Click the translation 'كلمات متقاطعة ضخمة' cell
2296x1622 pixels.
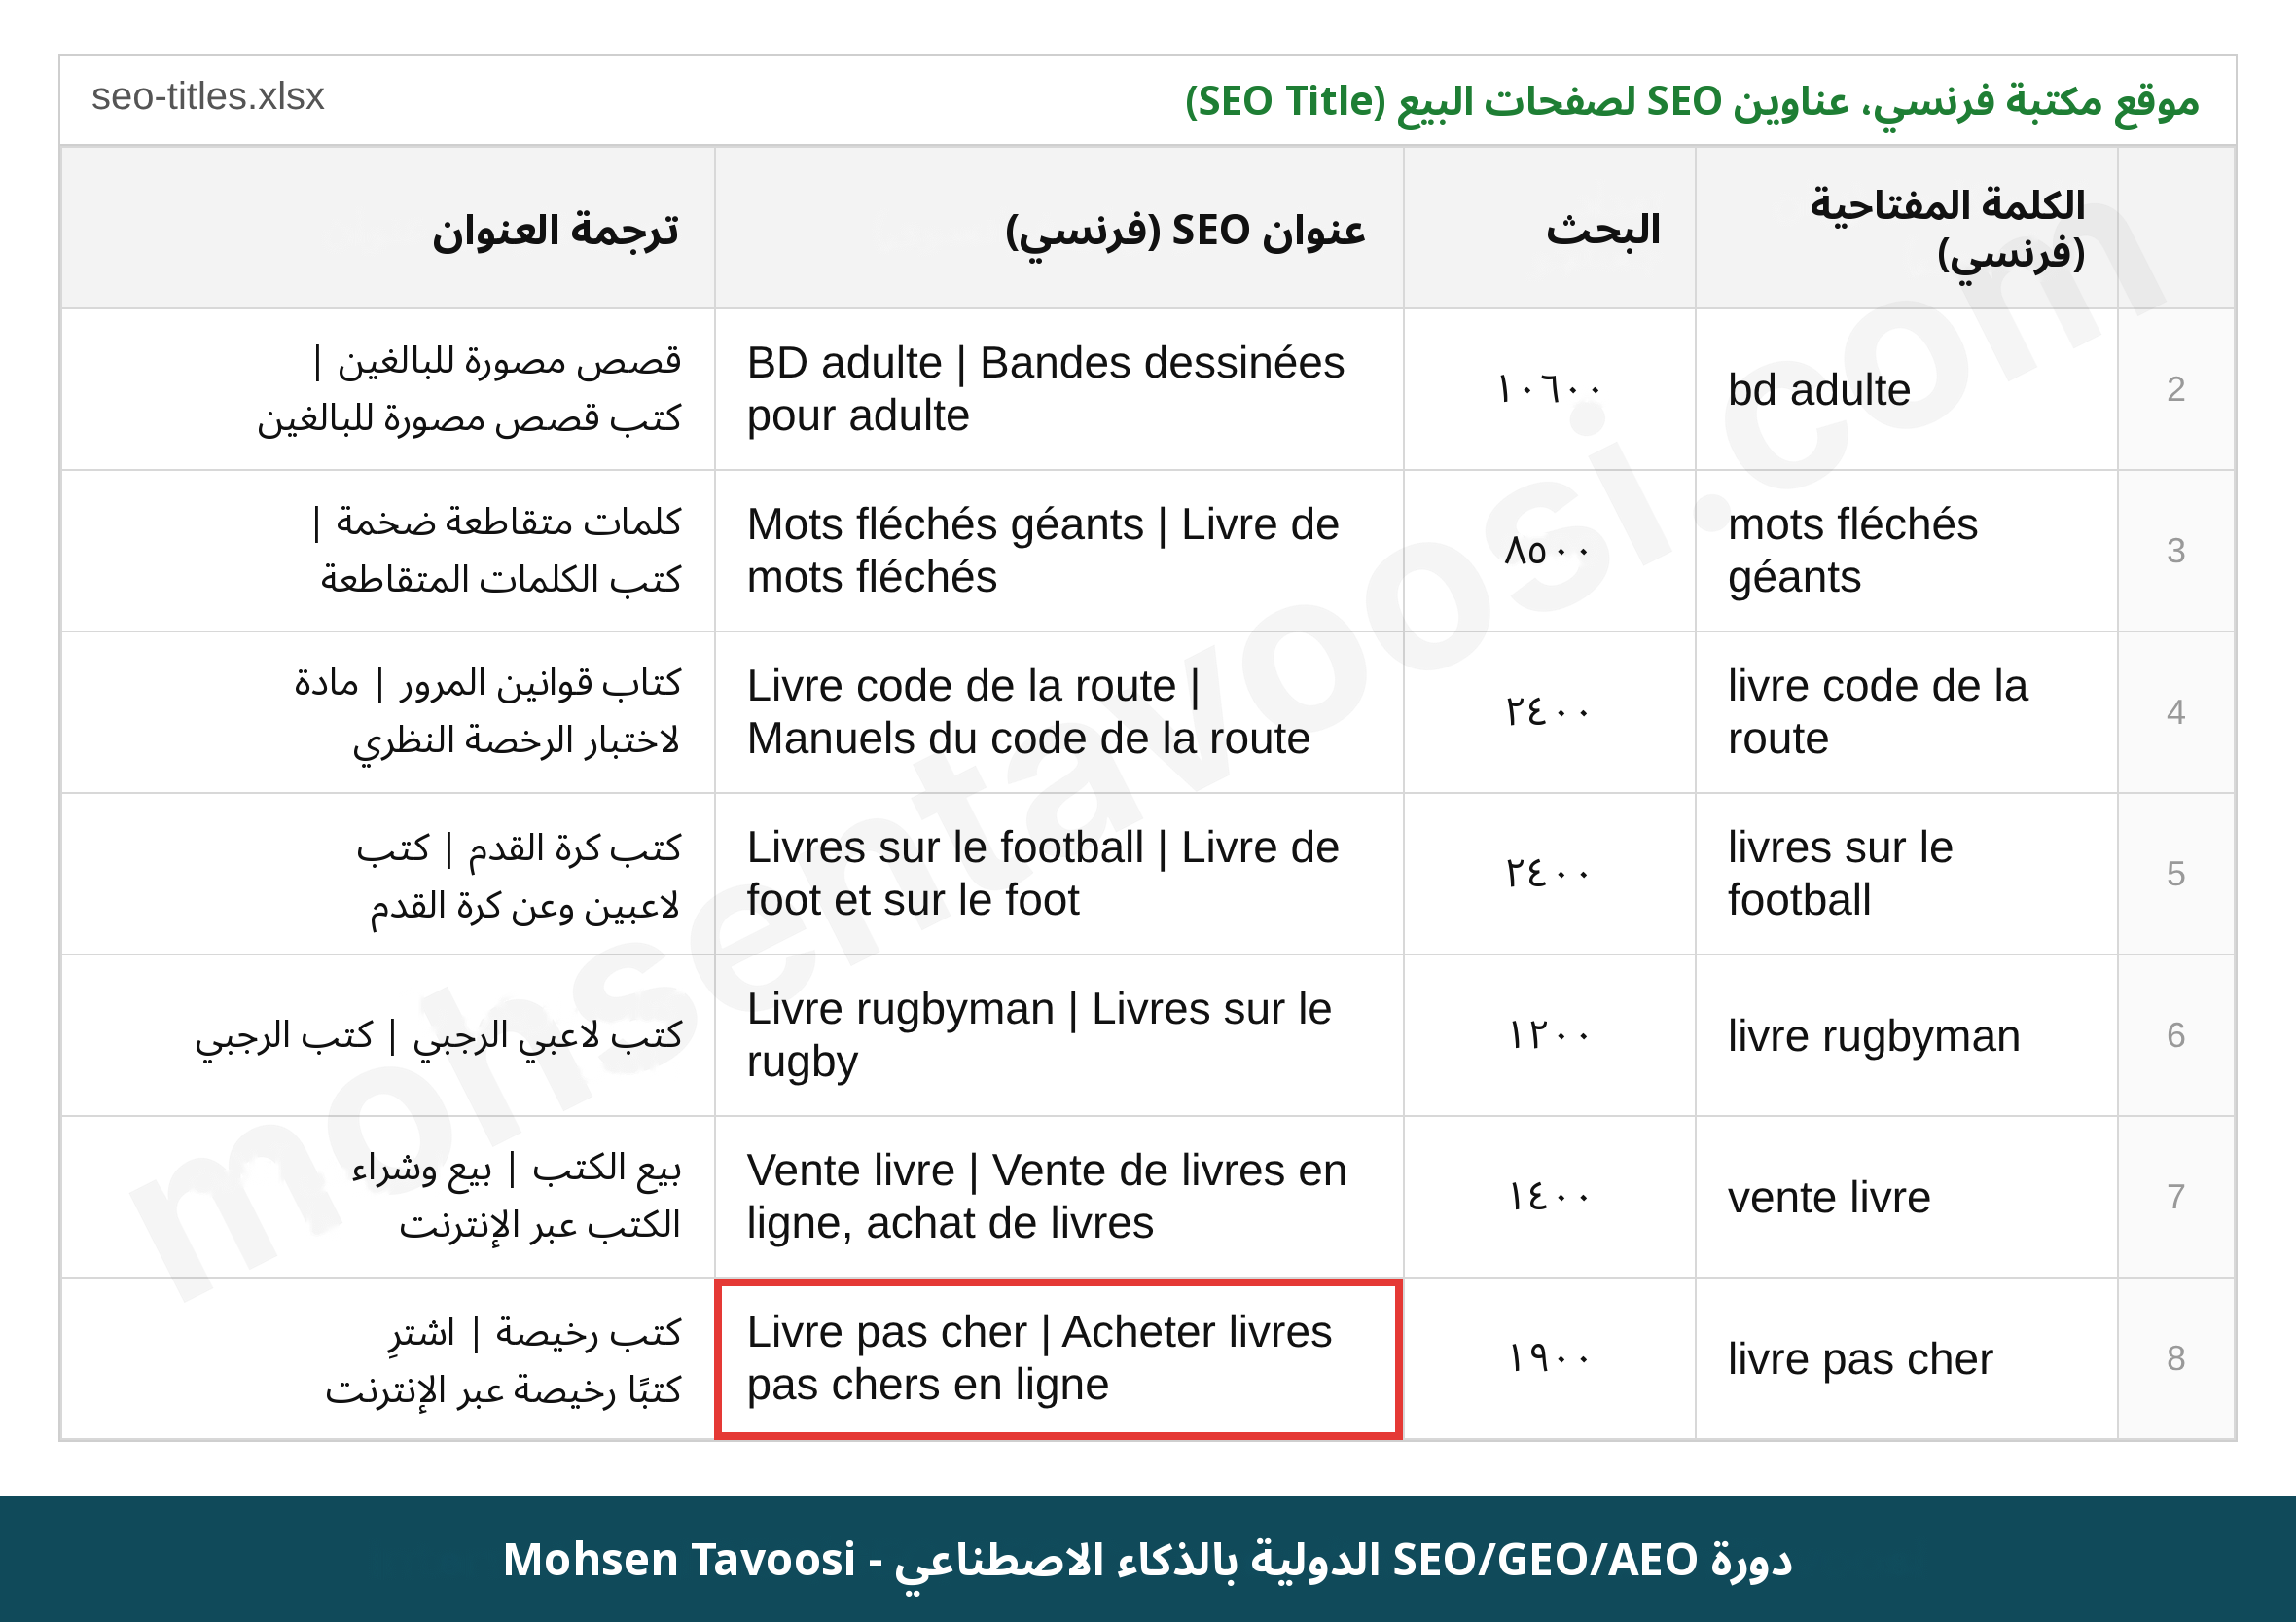(388, 550)
